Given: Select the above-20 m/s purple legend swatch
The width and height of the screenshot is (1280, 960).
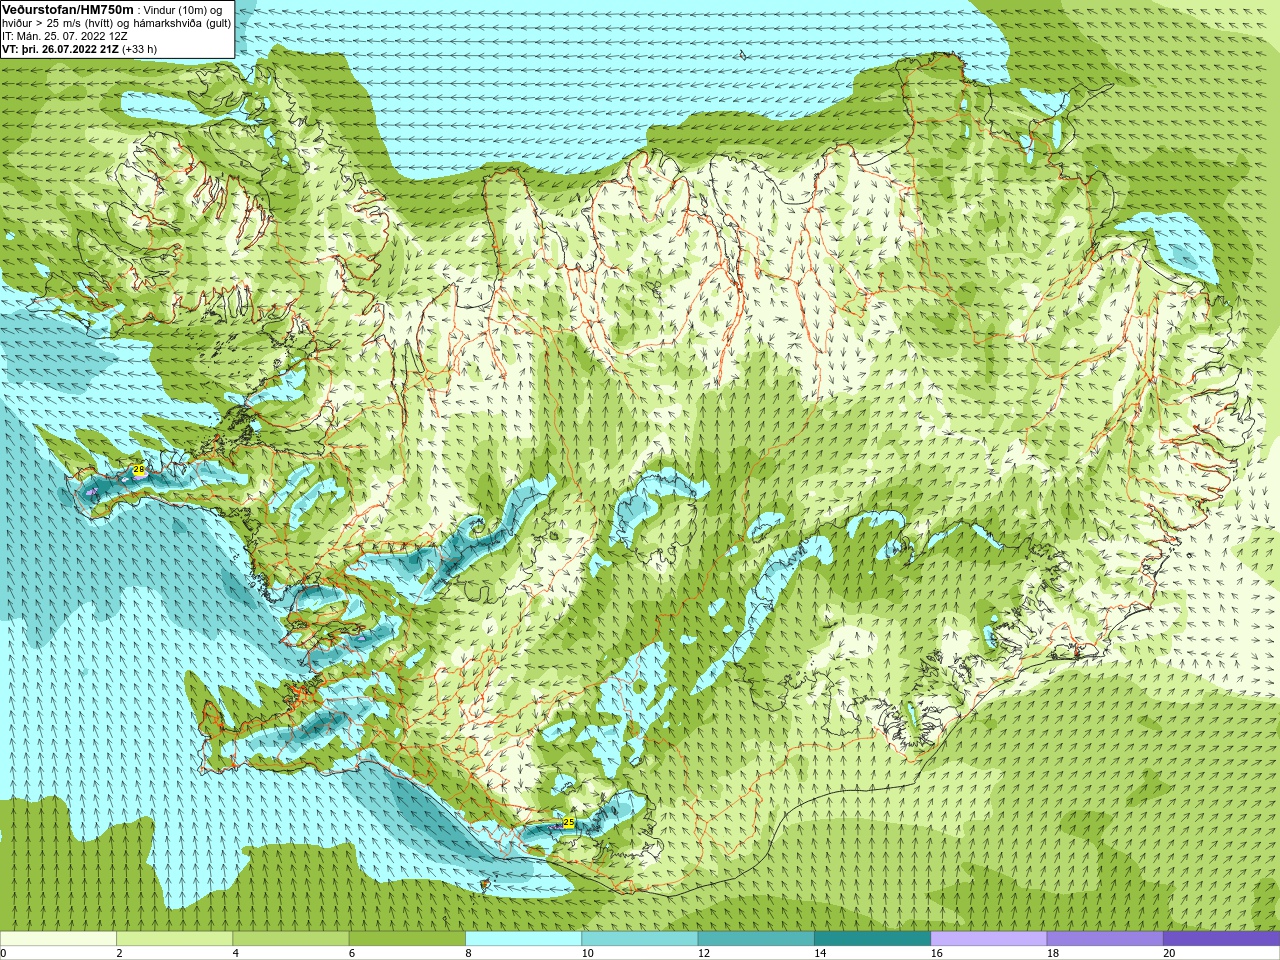Looking at the screenshot, I should point(1222,939).
